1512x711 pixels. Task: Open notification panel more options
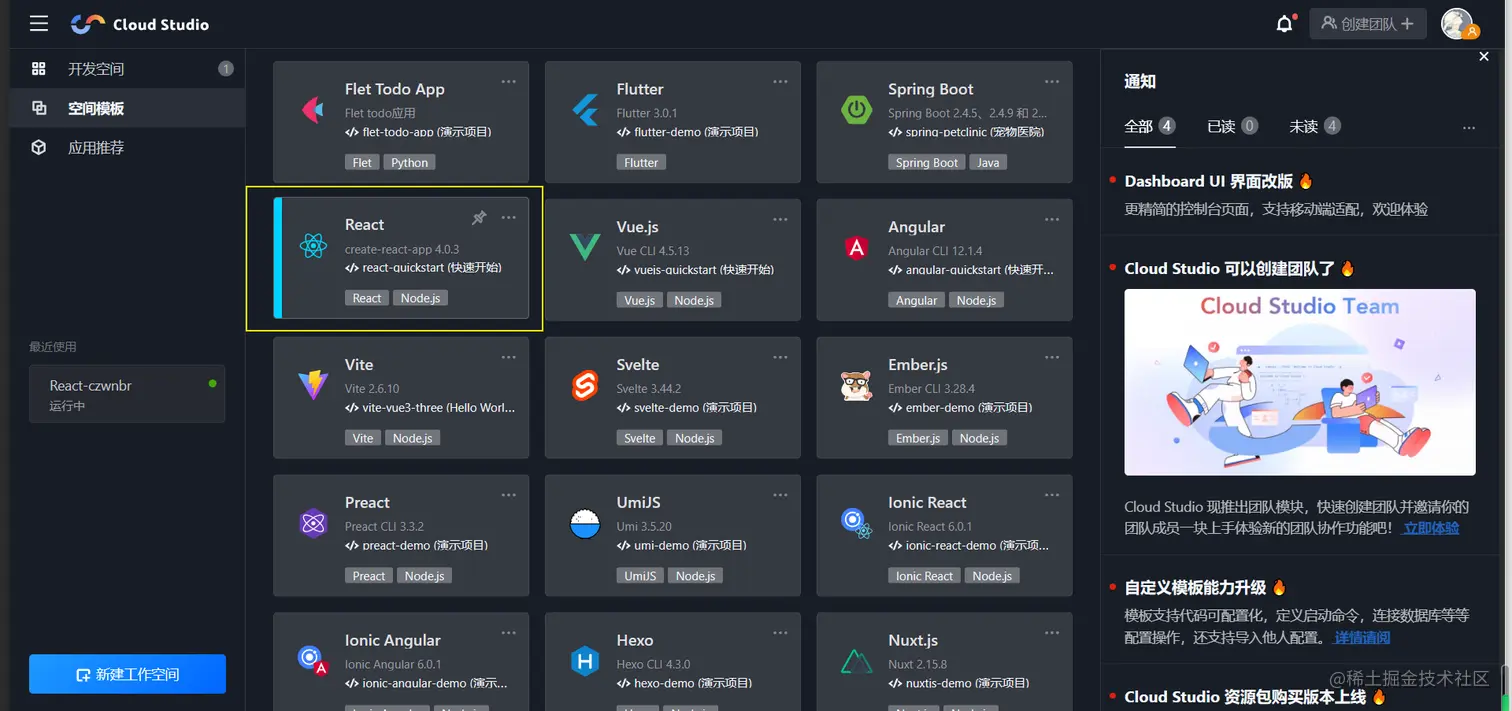(x=1468, y=128)
